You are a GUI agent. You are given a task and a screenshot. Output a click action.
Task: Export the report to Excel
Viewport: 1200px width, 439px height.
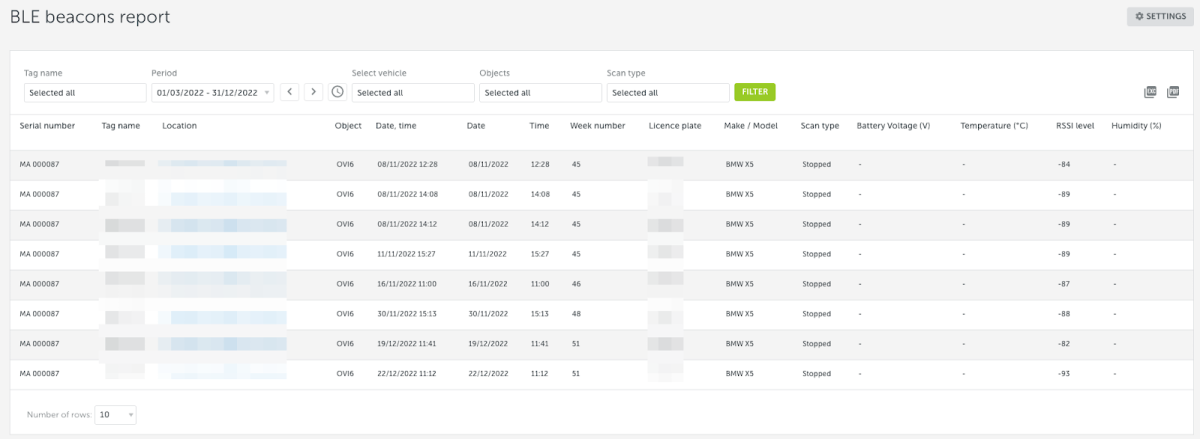point(1151,92)
